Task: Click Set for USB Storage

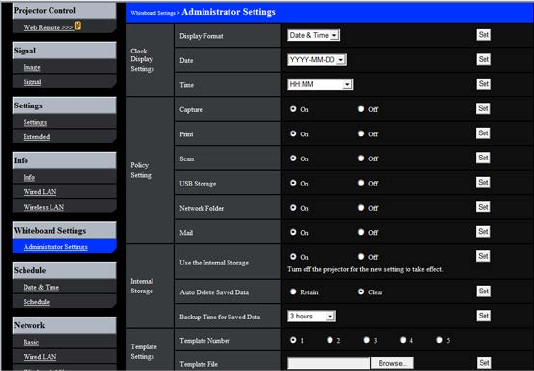Action: click(483, 182)
